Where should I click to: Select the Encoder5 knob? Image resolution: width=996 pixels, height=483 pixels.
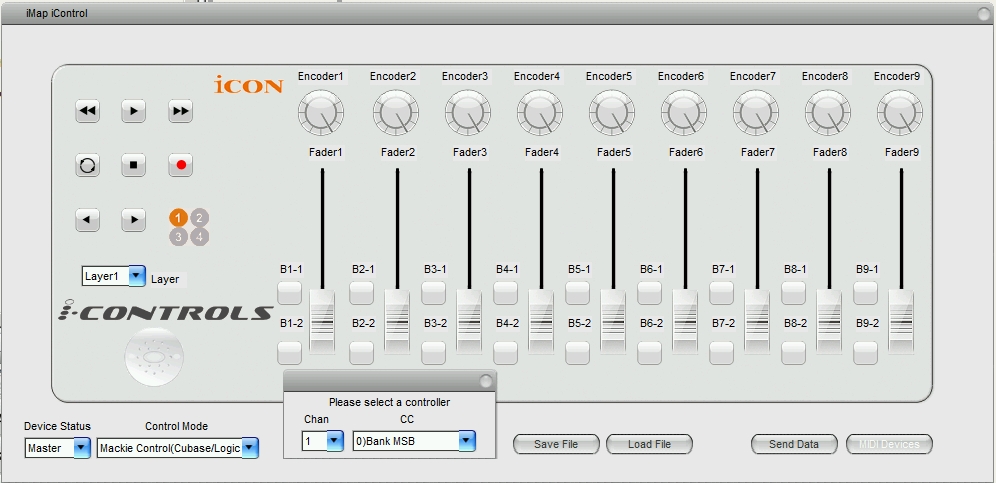coord(612,112)
